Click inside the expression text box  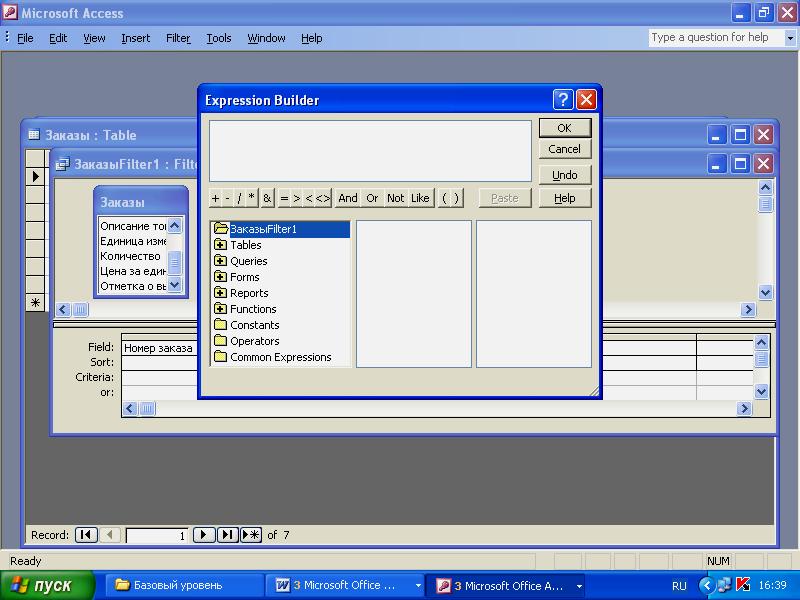click(370, 151)
